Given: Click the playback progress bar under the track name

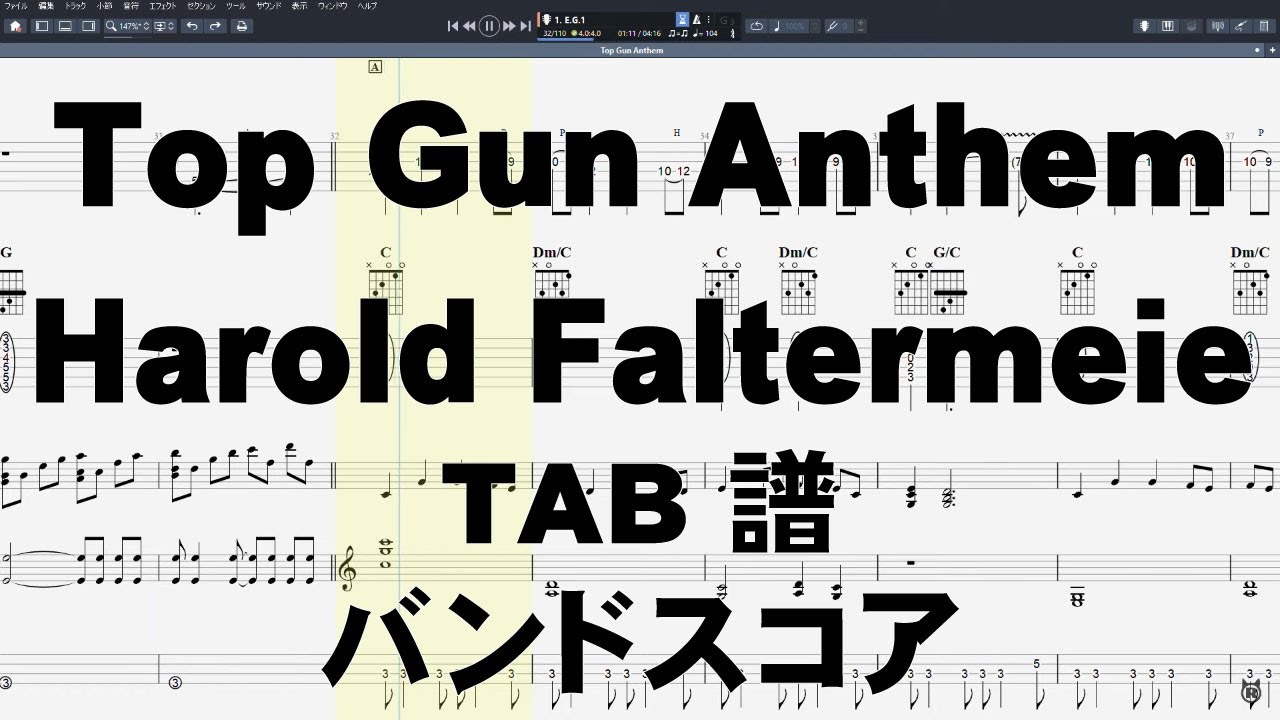Looking at the screenshot, I should tap(565, 40).
